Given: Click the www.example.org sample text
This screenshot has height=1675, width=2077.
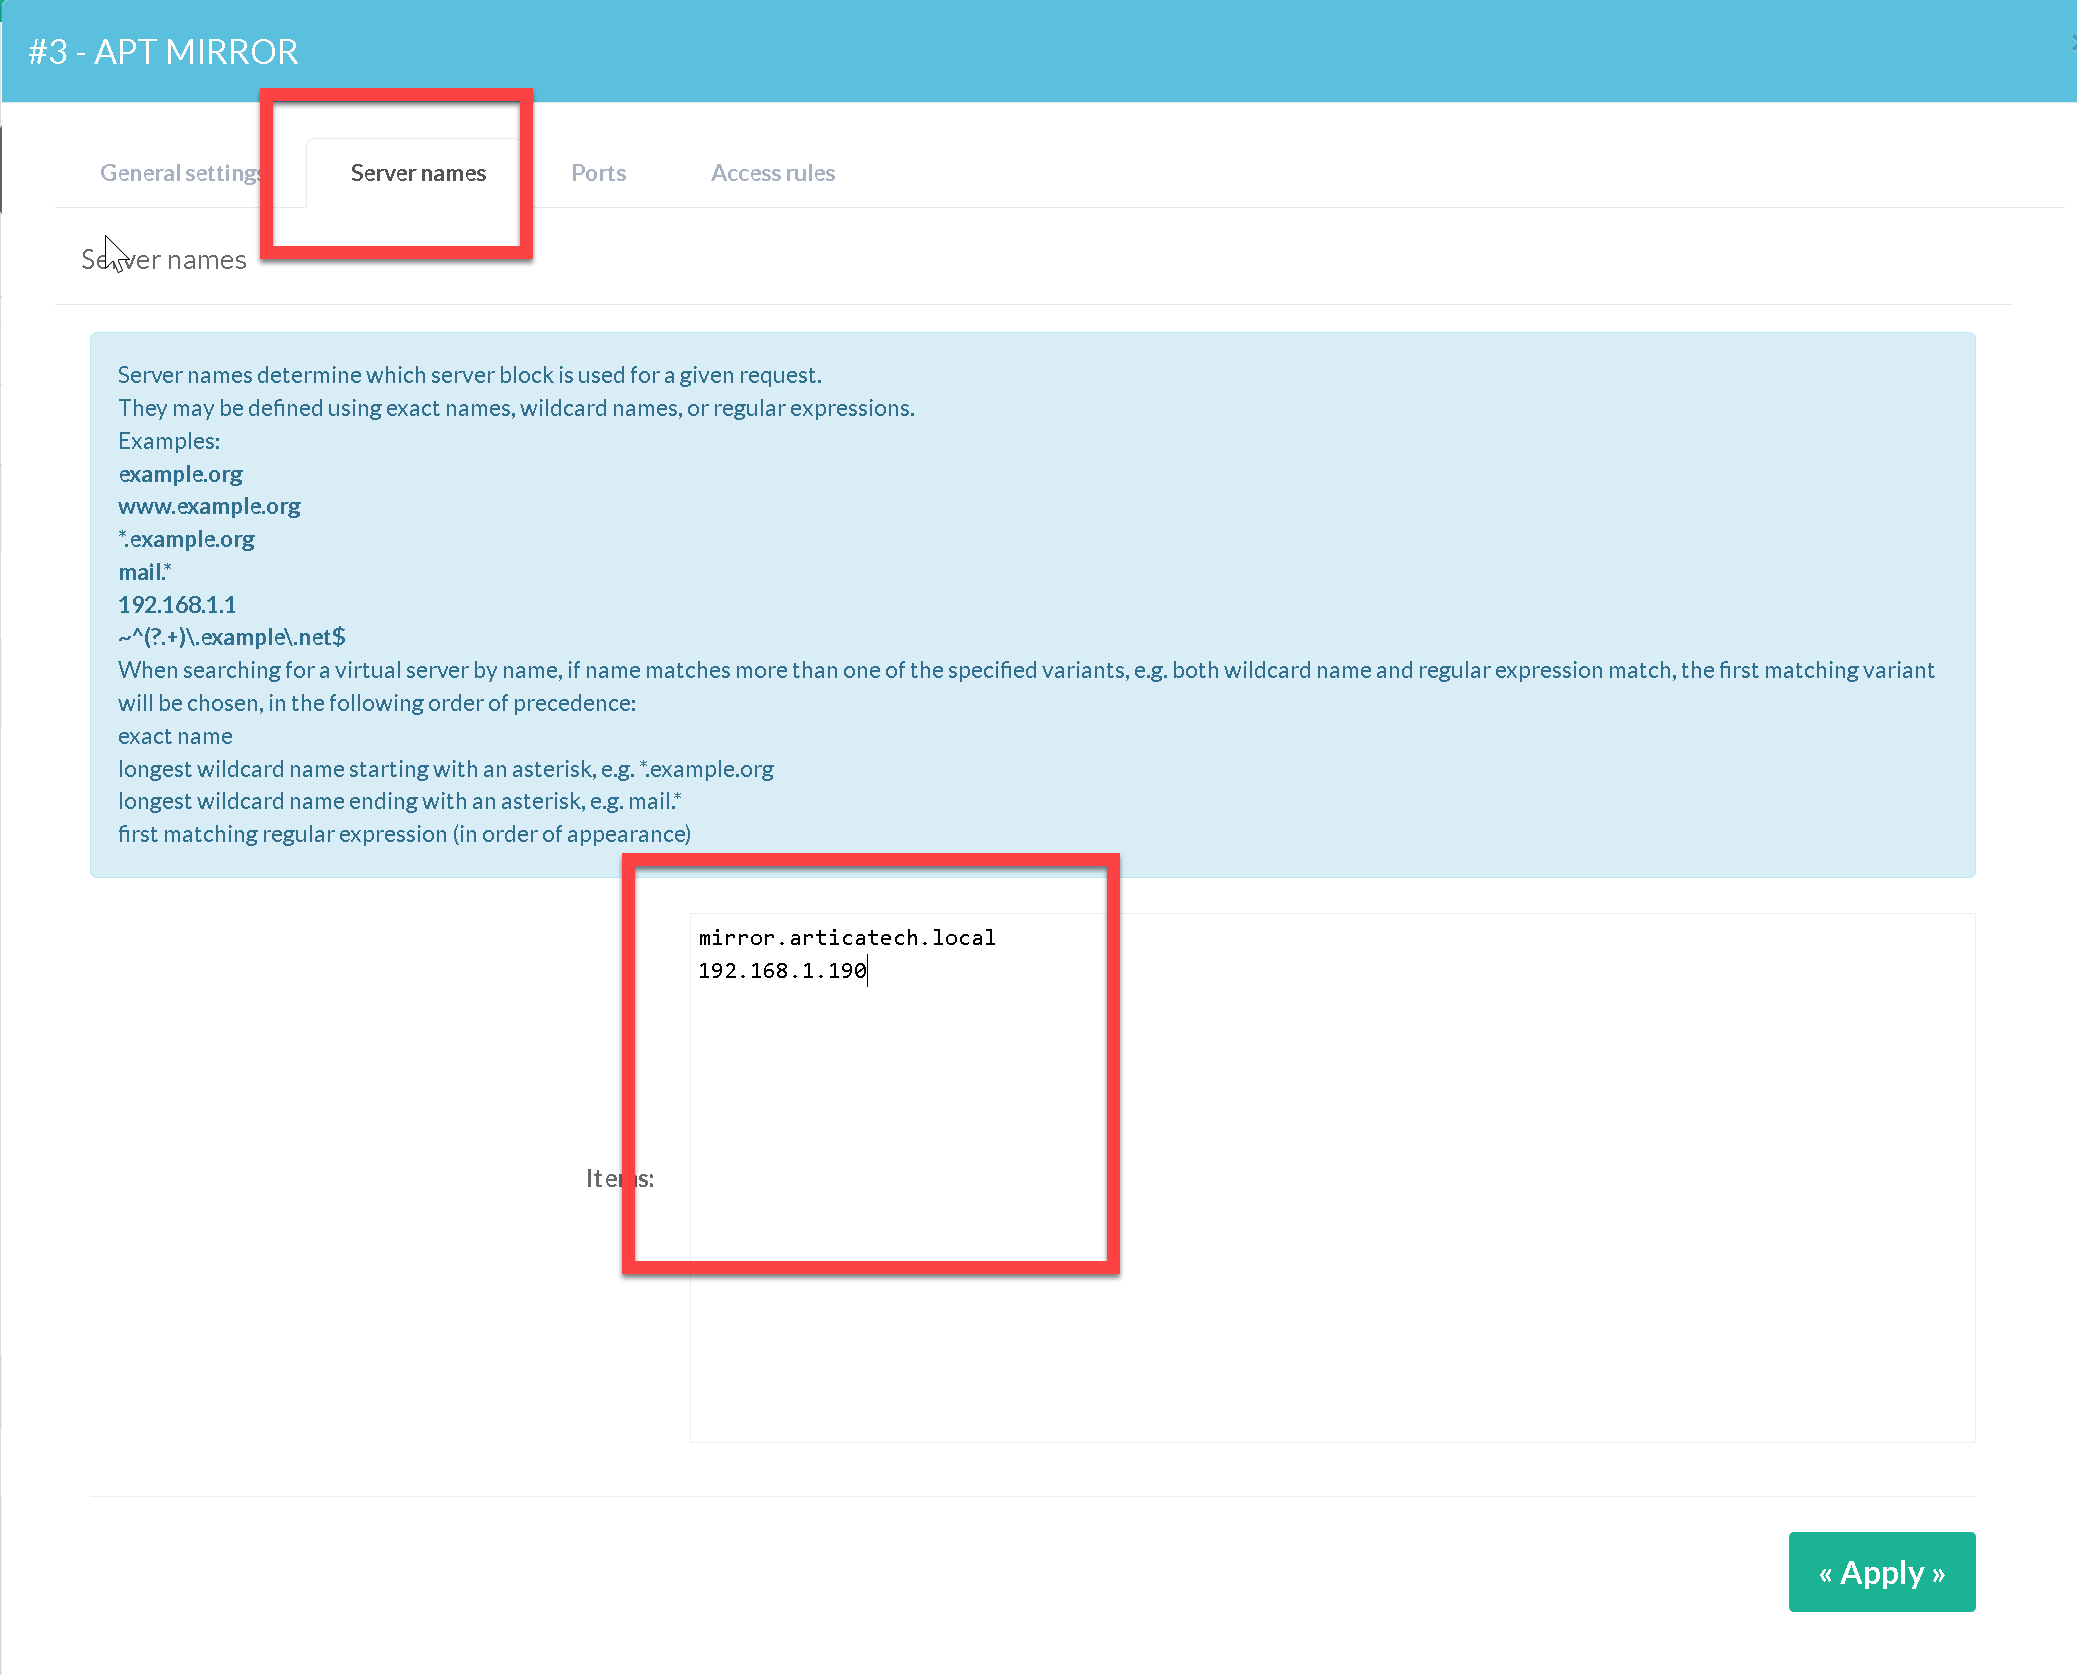Looking at the screenshot, I should click(x=209, y=507).
